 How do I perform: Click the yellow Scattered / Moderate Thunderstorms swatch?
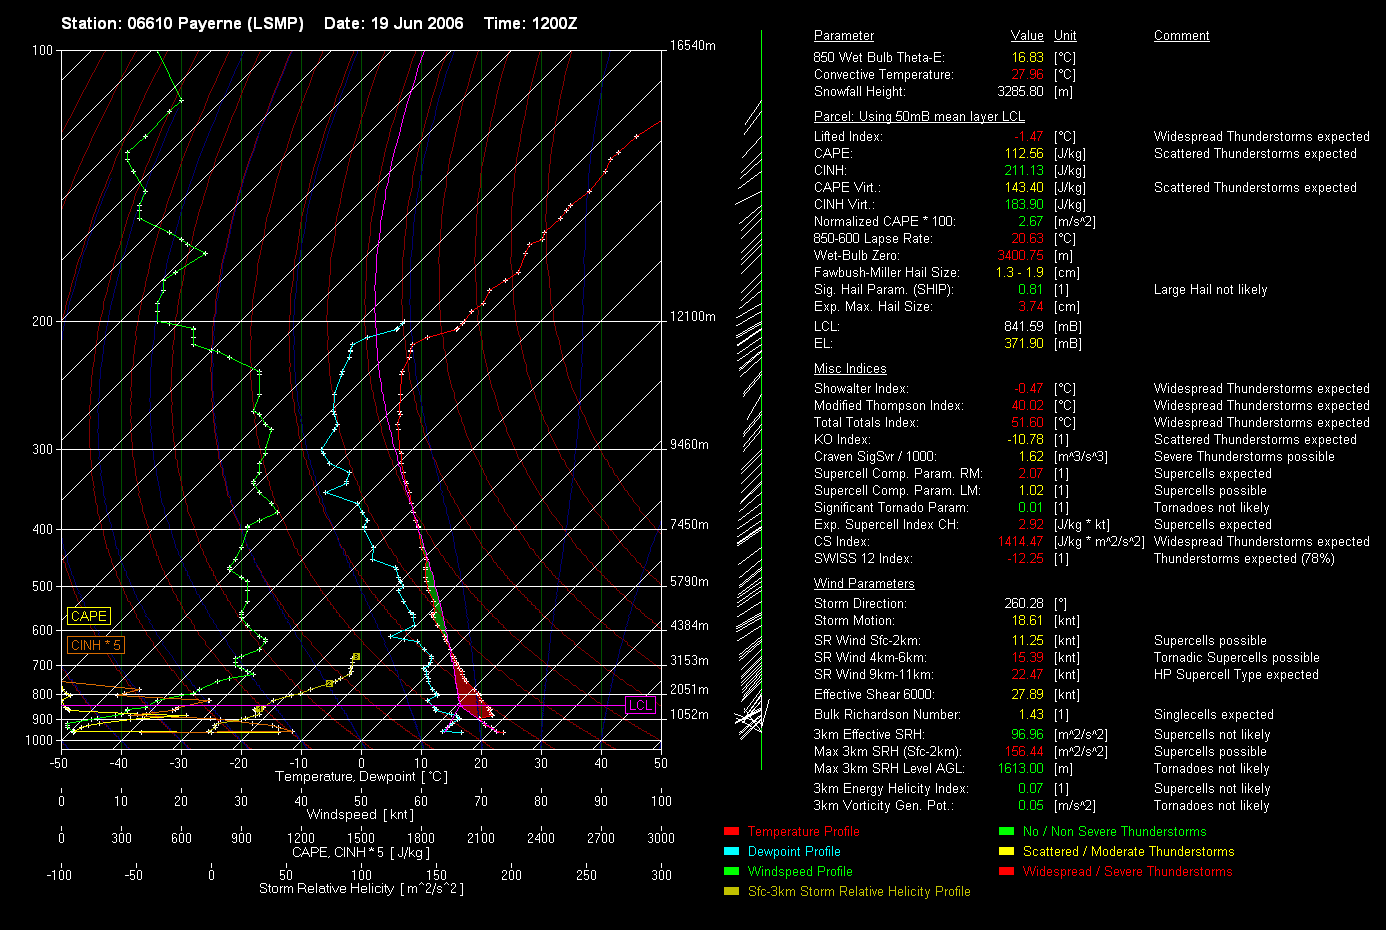click(1006, 851)
